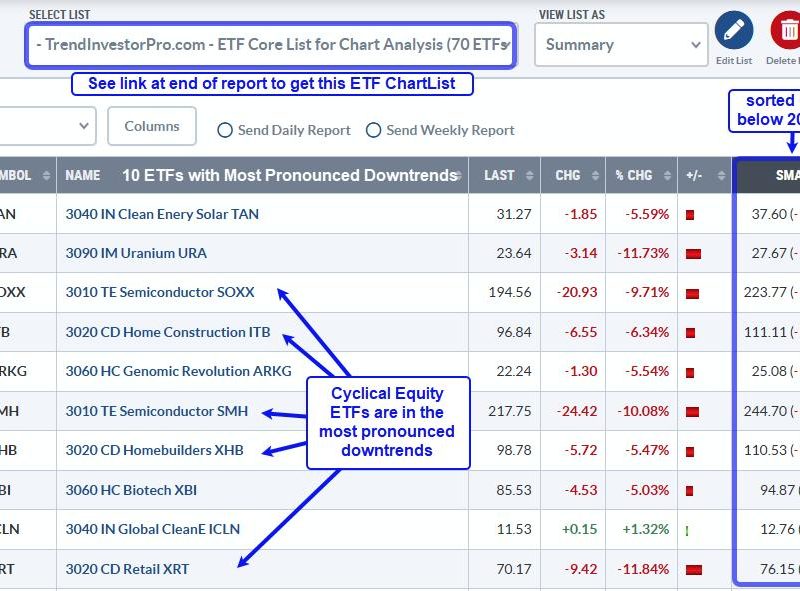The image size is (800, 591).
Task: Sort by the SYMBOL column arrows
Action: point(46,176)
